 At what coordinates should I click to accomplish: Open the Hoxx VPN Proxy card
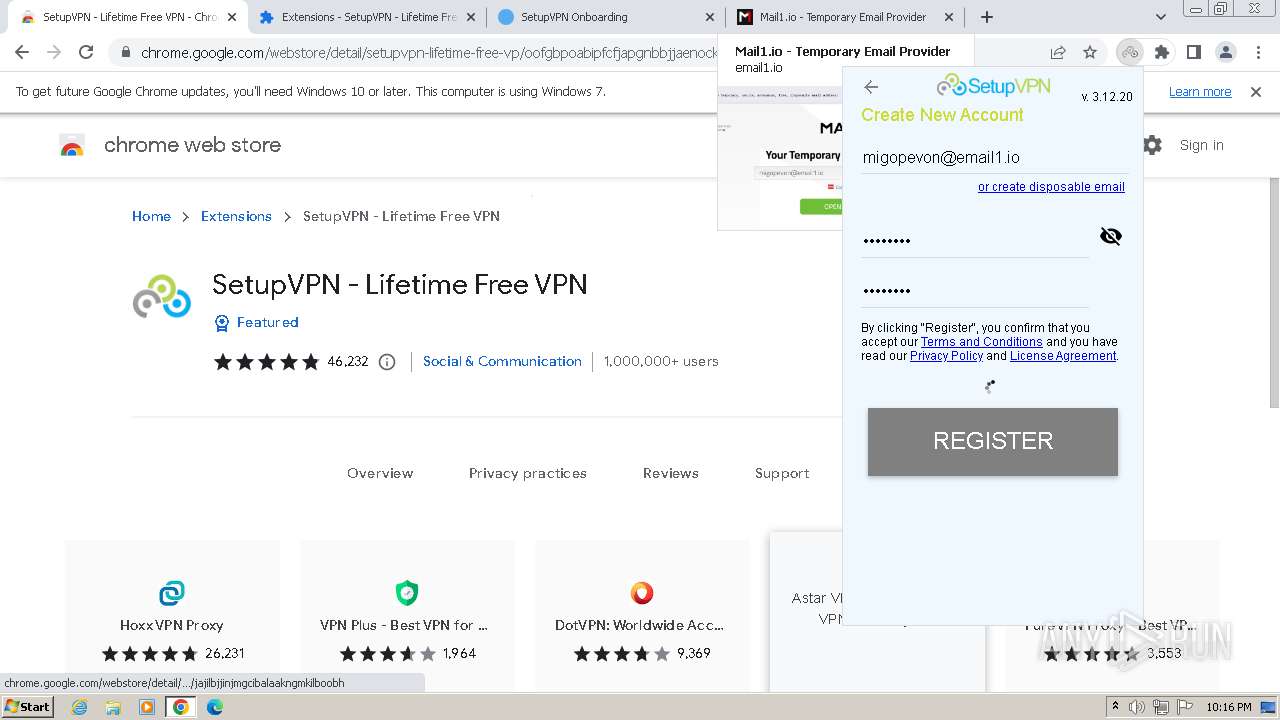(172, 615)
